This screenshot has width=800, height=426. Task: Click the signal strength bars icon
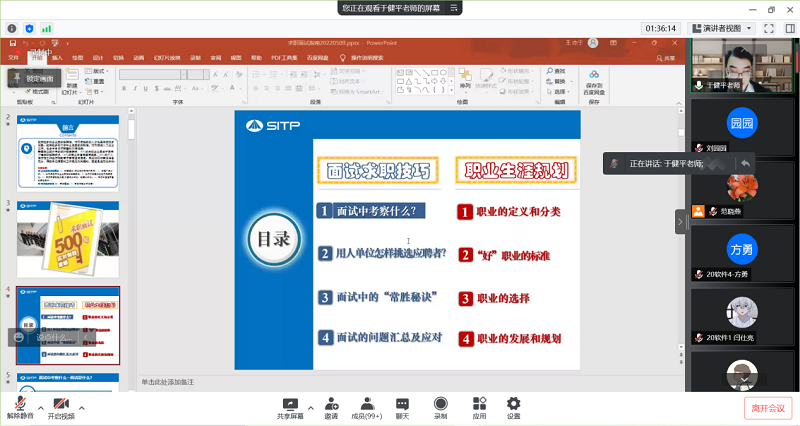click(x=47, y=28)
